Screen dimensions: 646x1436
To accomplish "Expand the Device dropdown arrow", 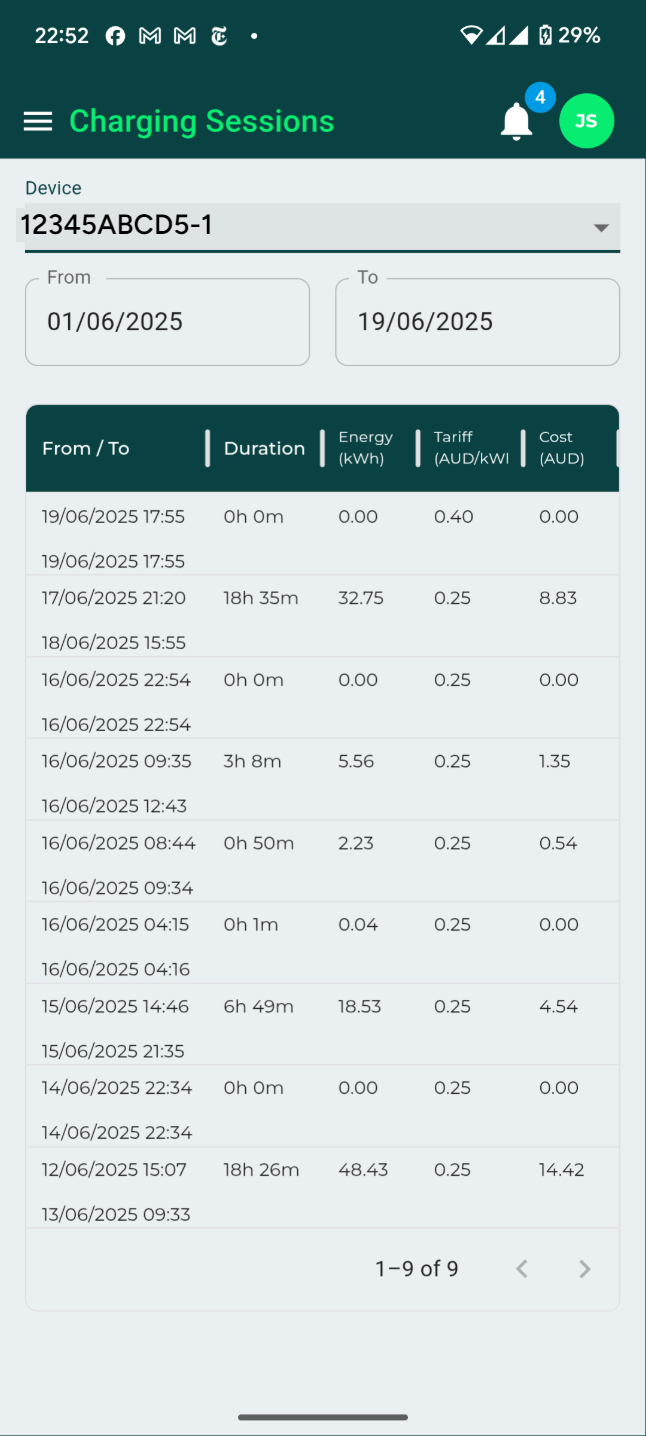I will pyautogui.click(x=601, y=228).
